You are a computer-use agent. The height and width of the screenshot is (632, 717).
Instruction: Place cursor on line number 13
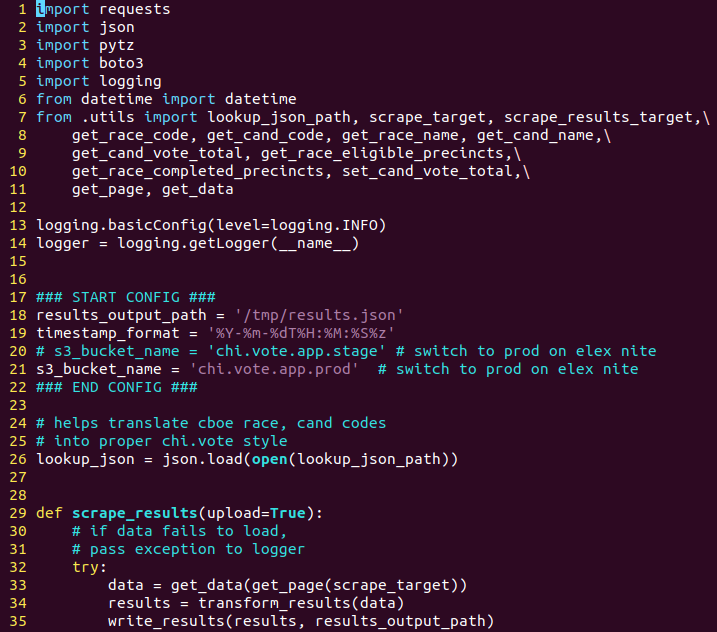(18, 225)
